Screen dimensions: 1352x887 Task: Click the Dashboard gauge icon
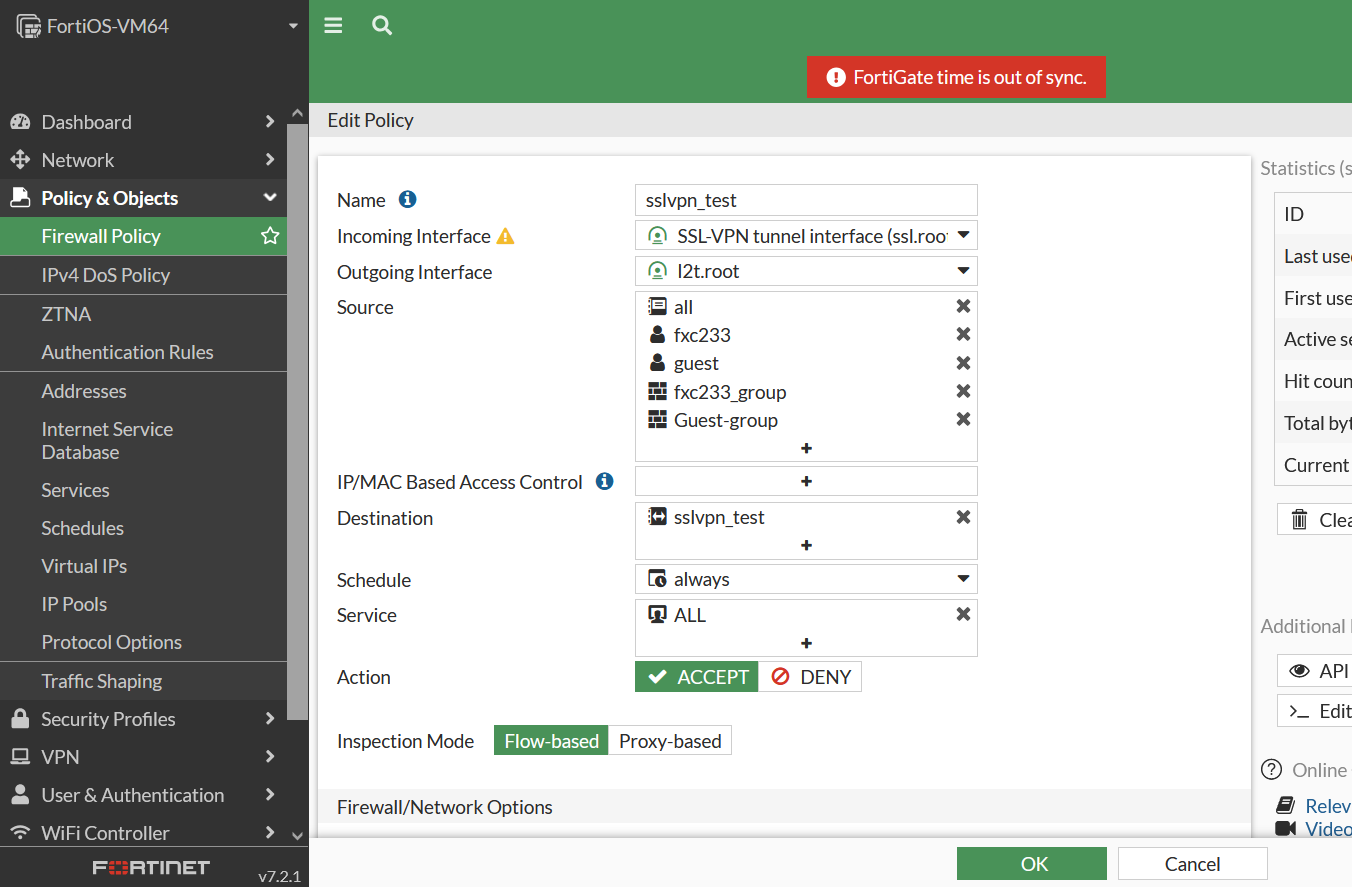pos(20,122)
